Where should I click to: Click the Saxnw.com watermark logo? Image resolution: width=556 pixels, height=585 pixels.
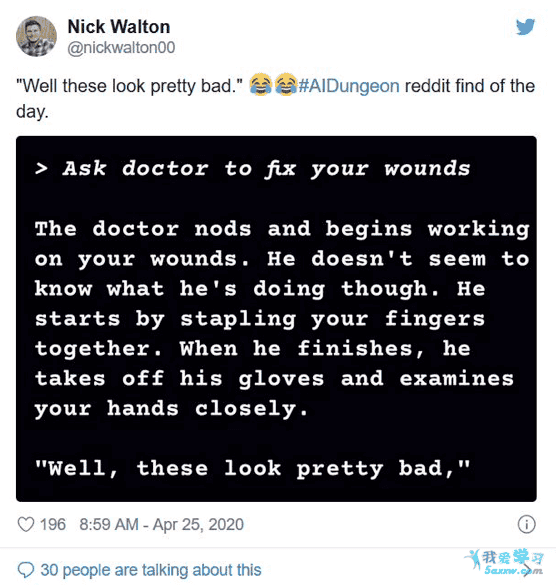pos(505,562)
